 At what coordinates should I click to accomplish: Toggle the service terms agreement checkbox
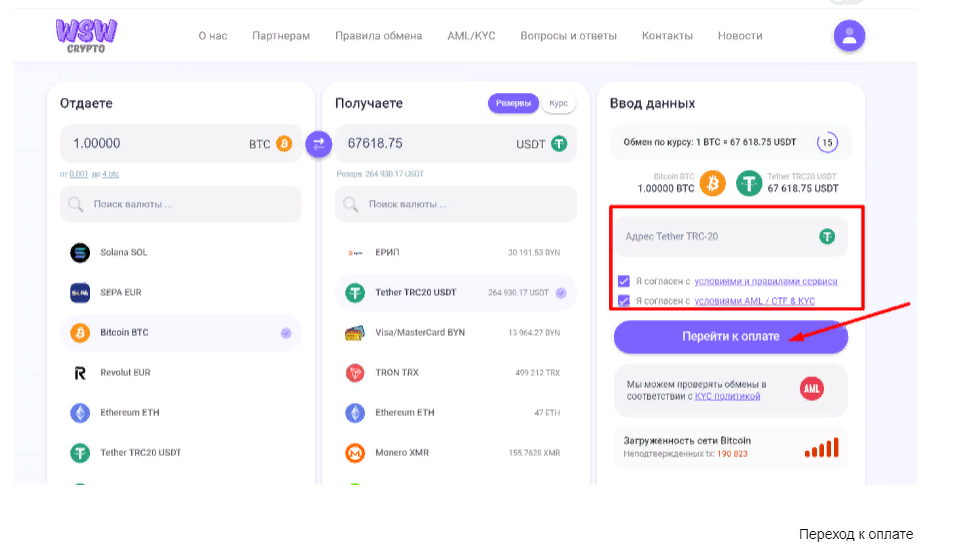624,281
